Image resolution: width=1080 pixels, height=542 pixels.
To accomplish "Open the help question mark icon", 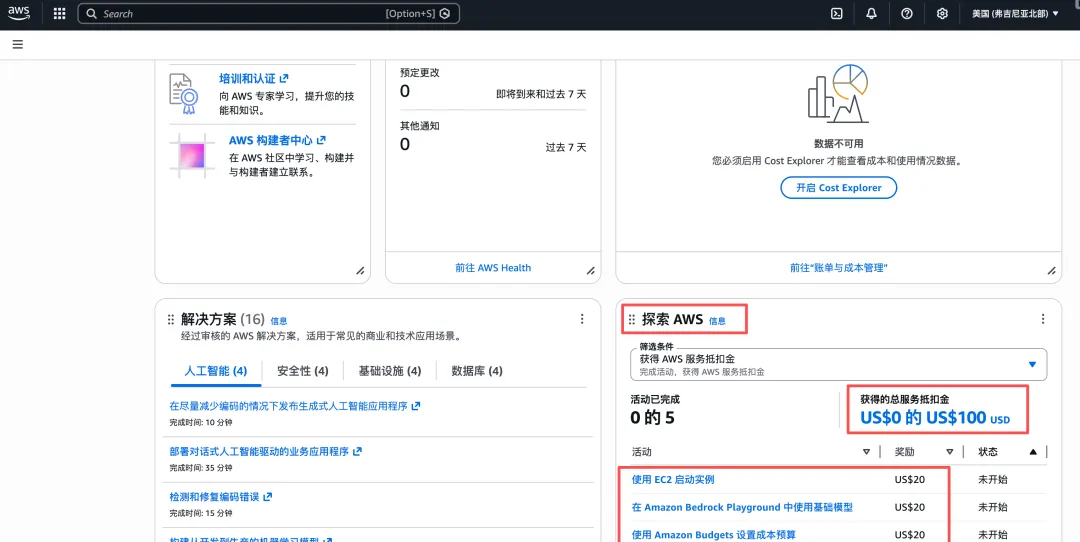I will point(906,14).
